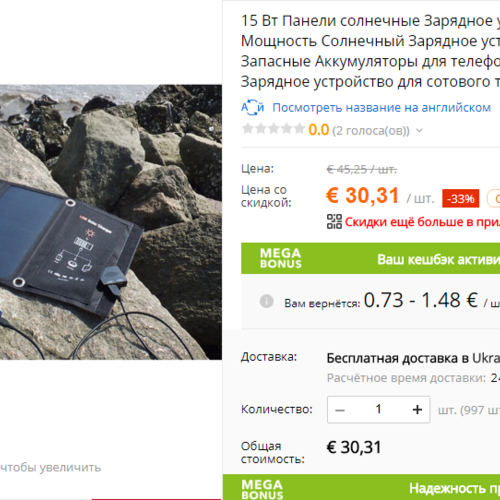Click the info icon next to cashback amount
The height and width of the screenshot is (500, 500).
tap(266, 301)
